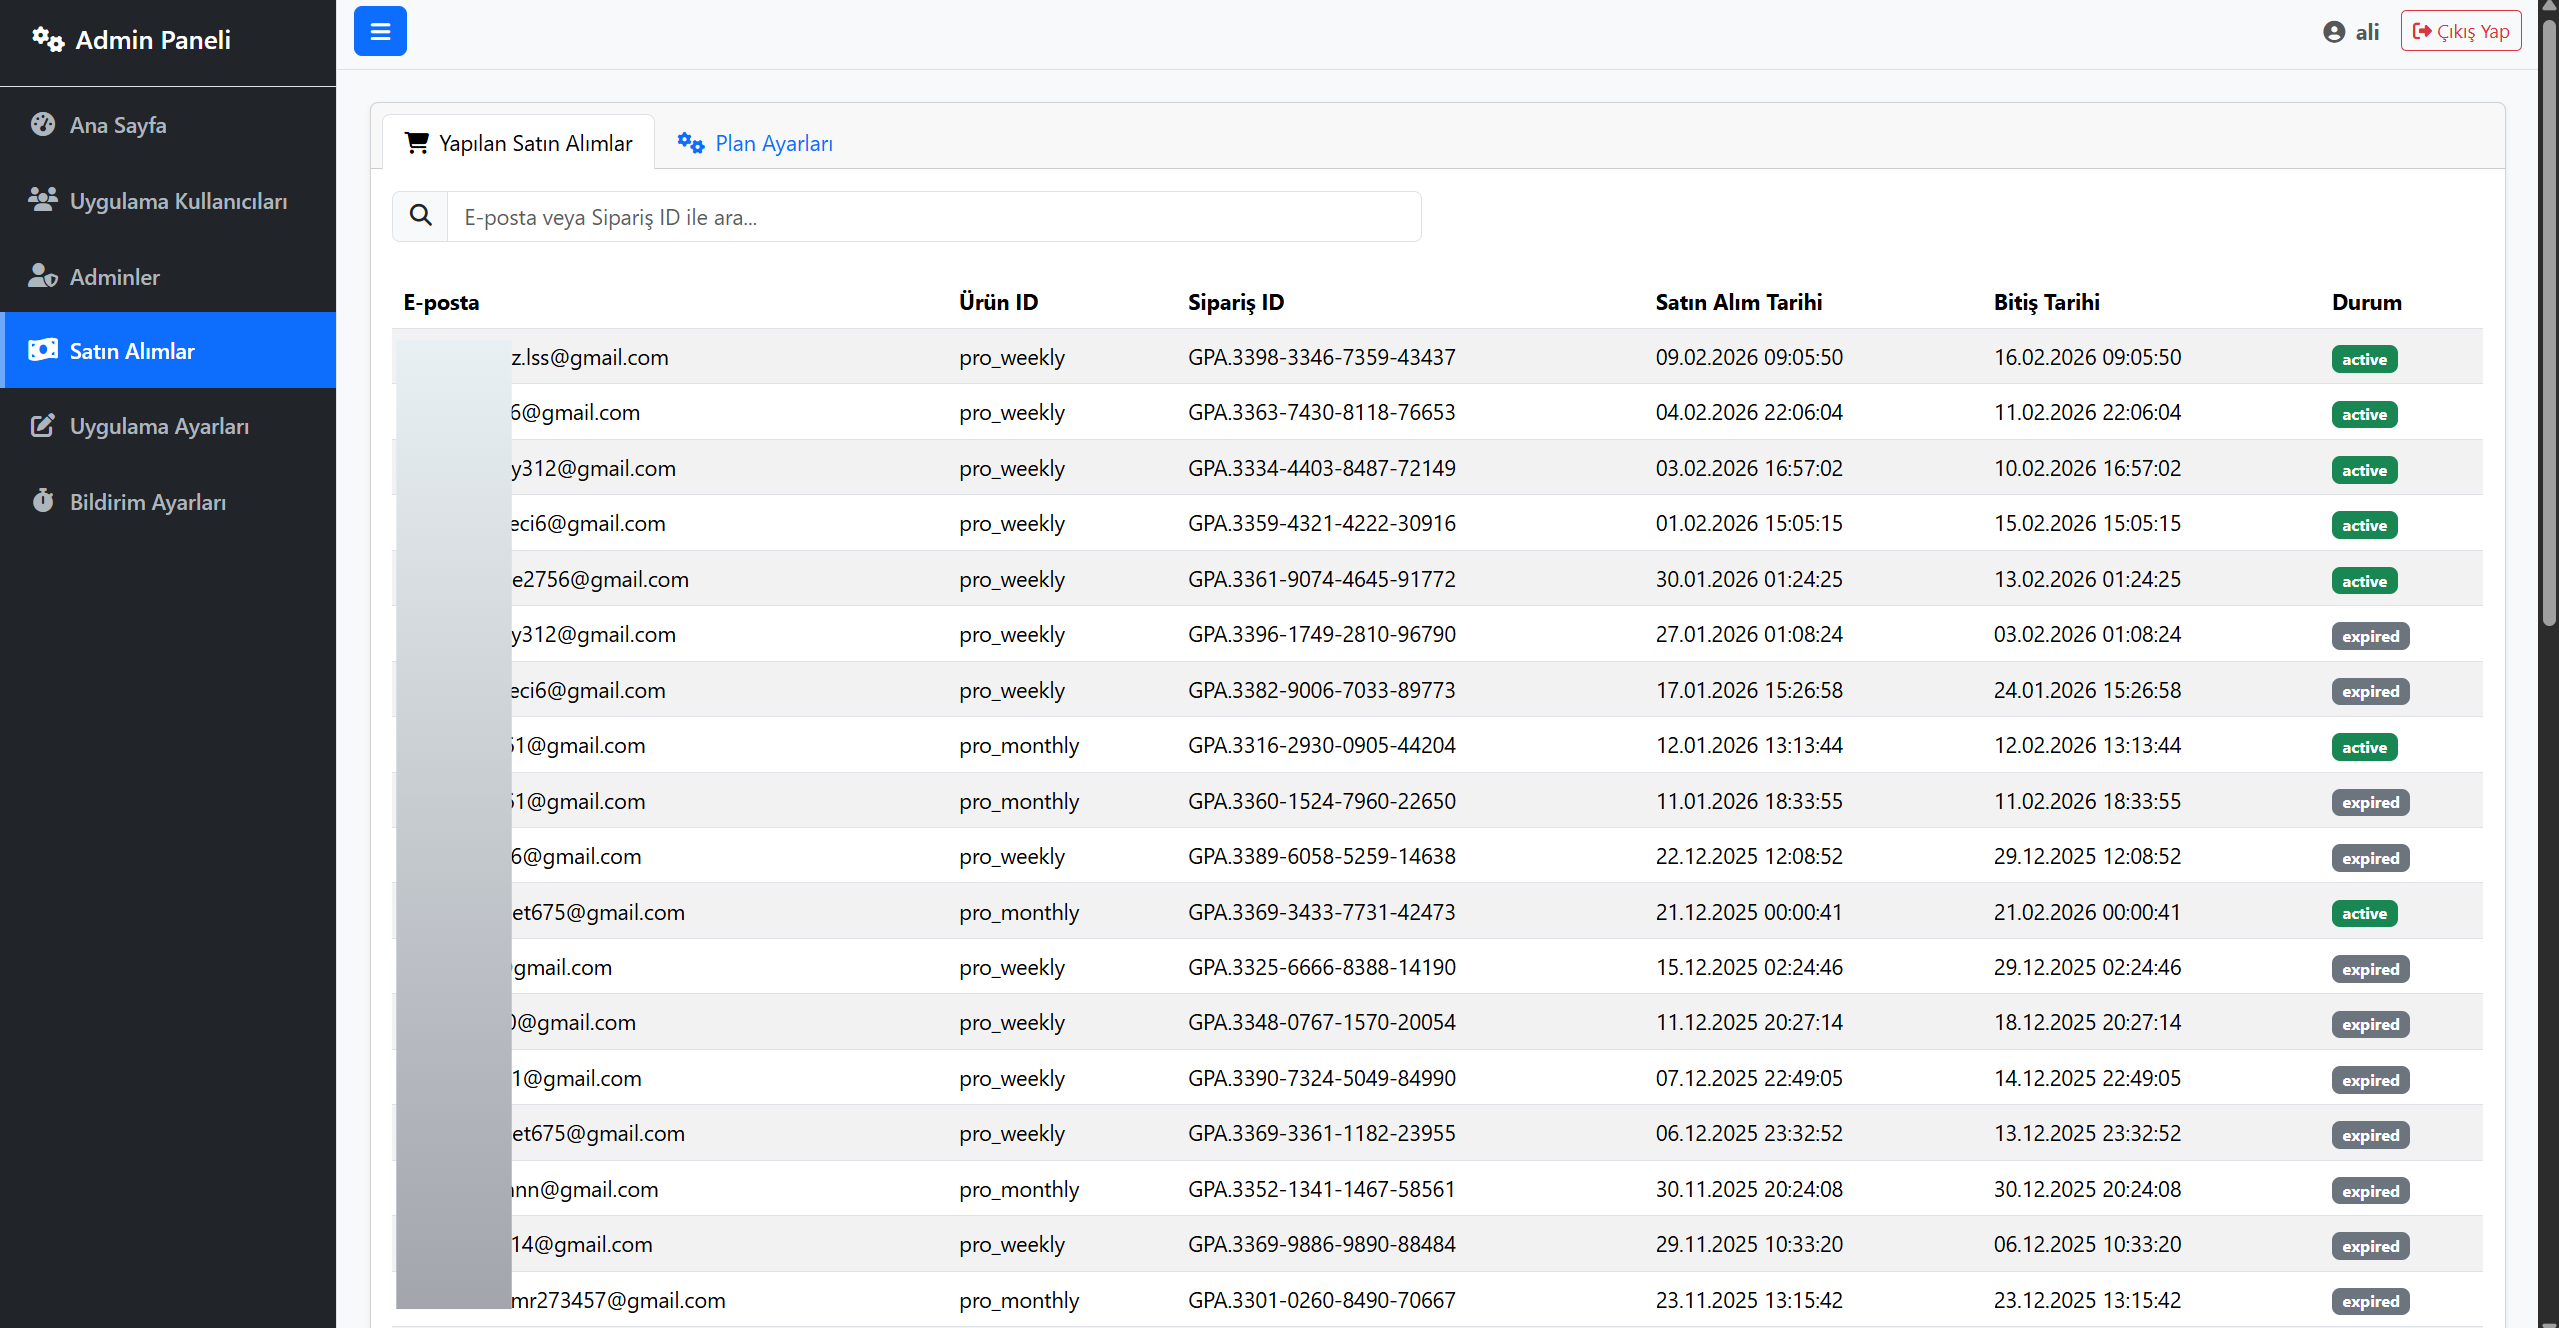The width and height of the screenshot is (2559, 1328).
Task: Click purchase date 30.11.2025 20:24:08
Action: click(x=1749, y=1189)
